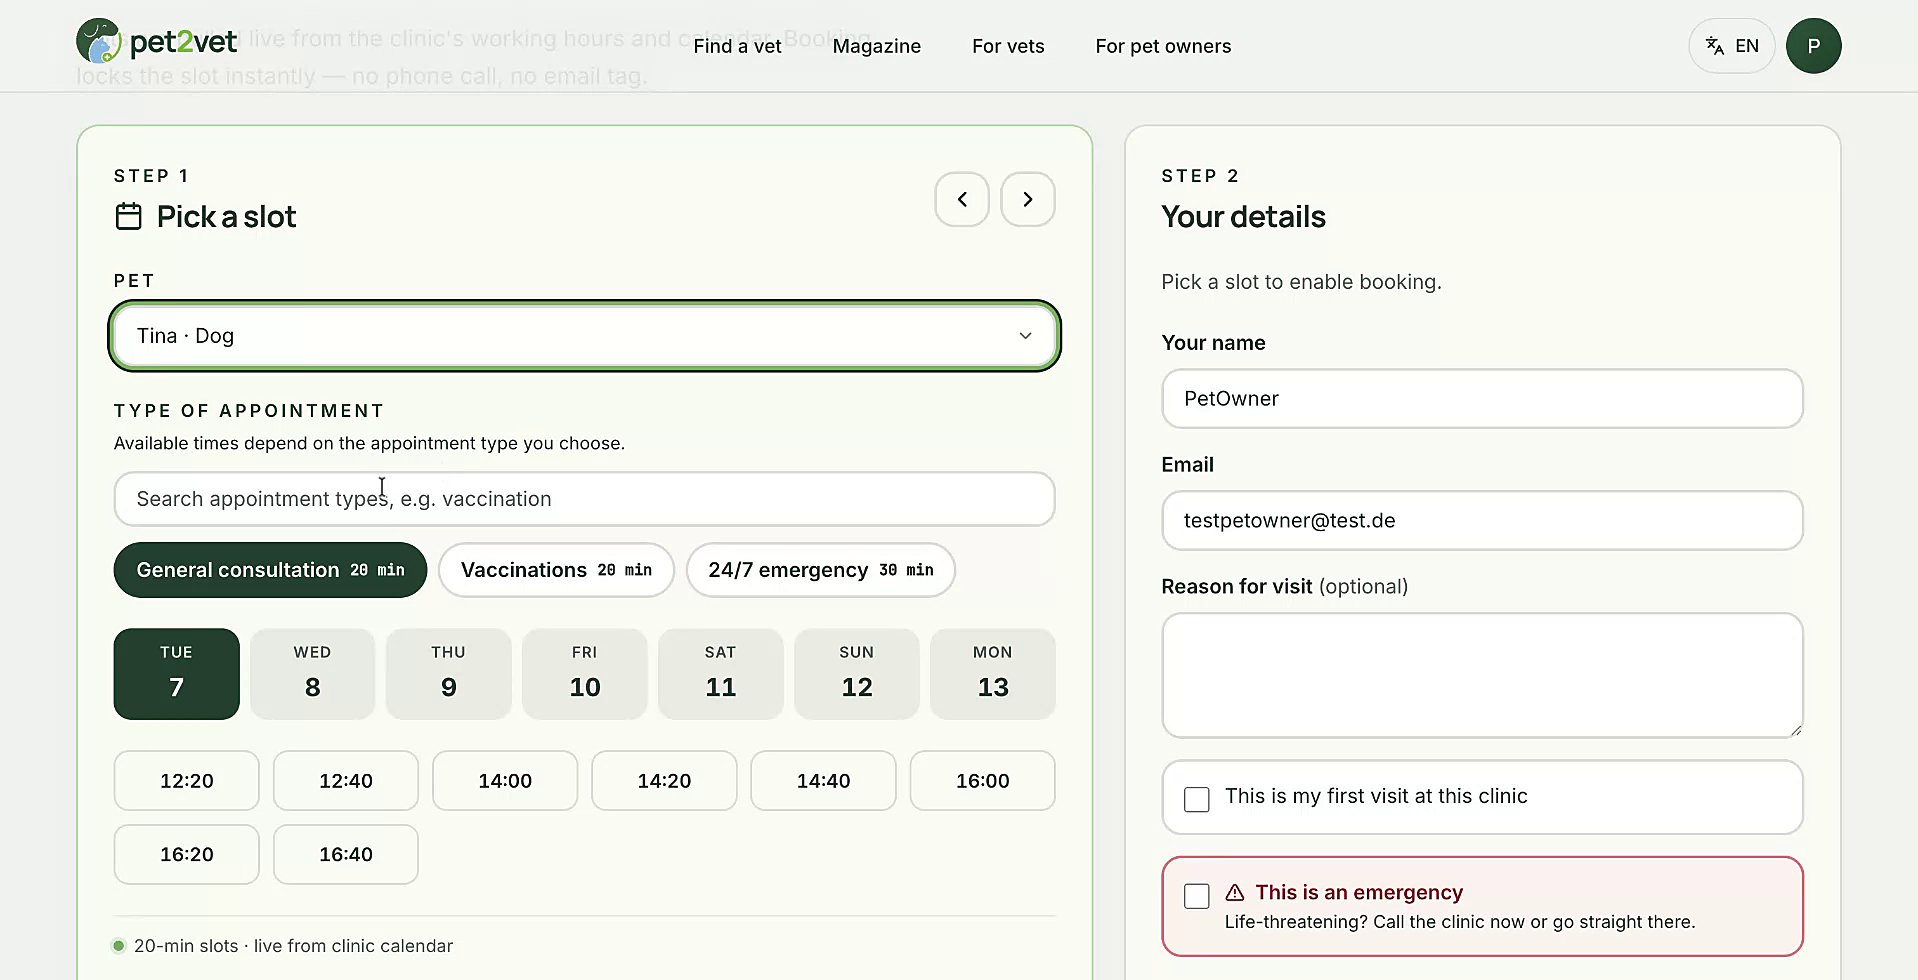Screen dimensions: 1918x980
Task: Open the Magazine page
Action: click(877, 46)
